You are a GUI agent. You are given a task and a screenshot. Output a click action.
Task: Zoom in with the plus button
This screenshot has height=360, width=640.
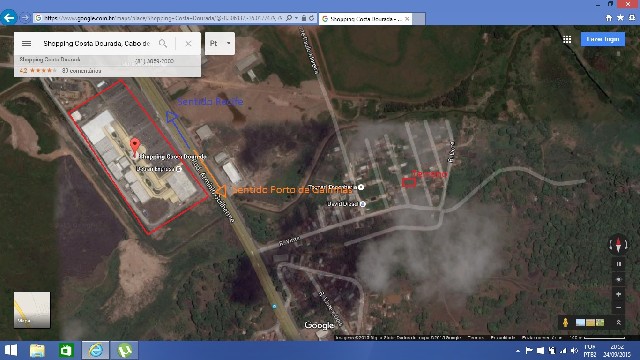[x=619, y=294]
